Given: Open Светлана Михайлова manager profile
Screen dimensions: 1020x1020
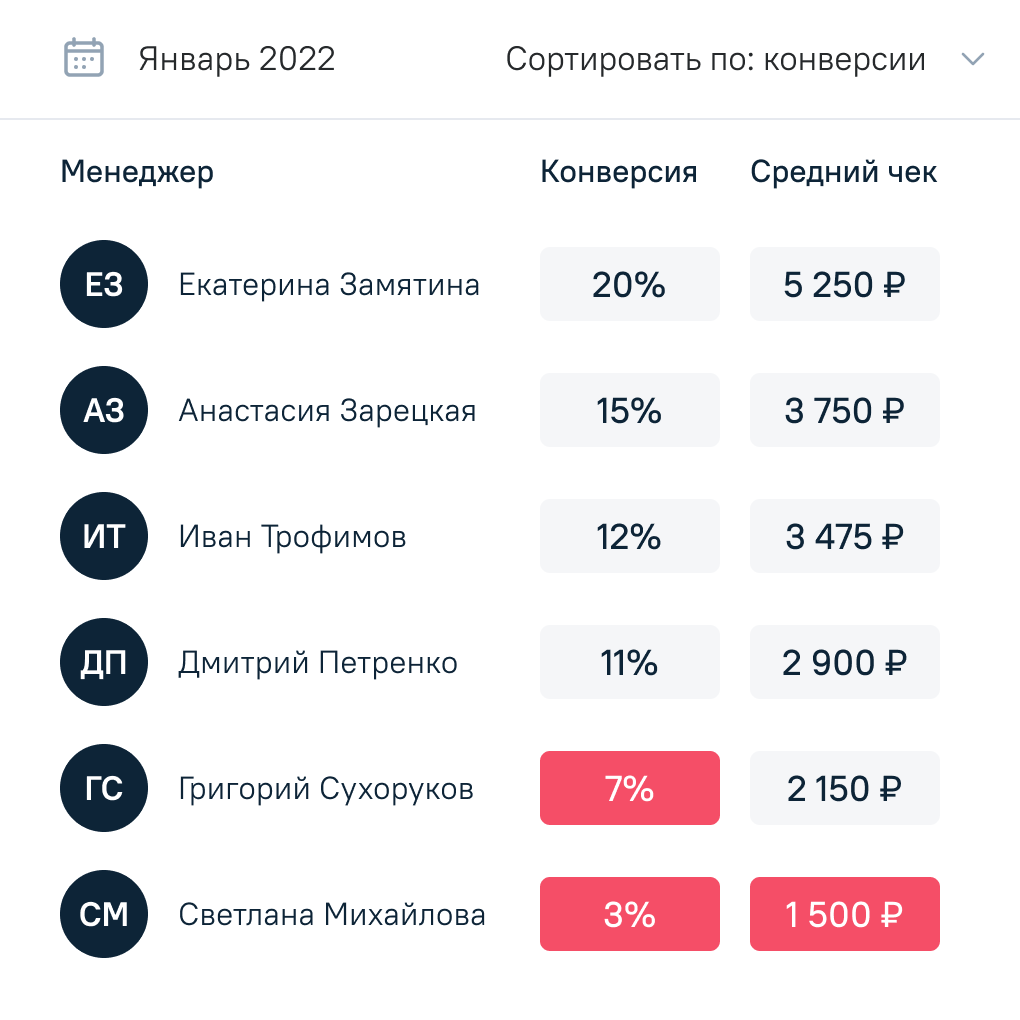Looking at the screenshot, I should (332, 915).
